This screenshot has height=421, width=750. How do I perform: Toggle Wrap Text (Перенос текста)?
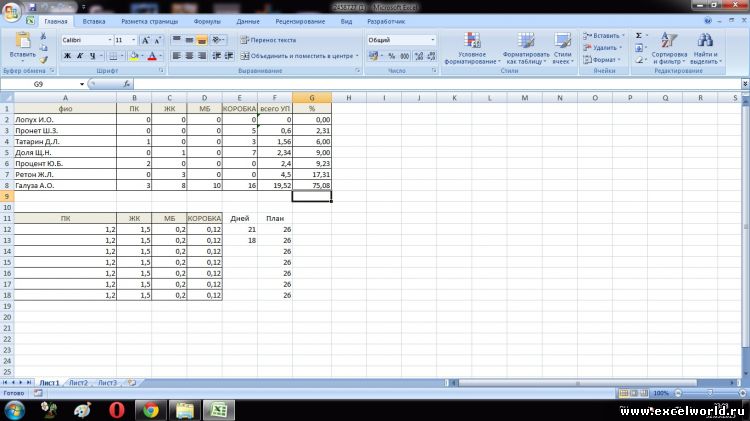268,40
